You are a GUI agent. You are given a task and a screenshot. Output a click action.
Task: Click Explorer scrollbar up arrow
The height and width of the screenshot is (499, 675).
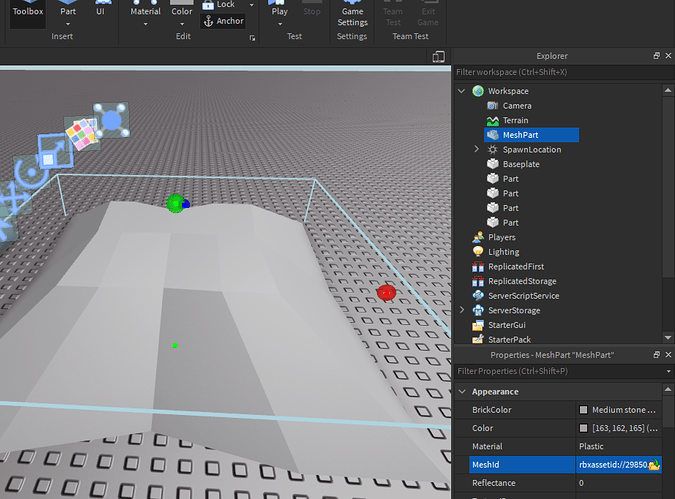(x=668, y=90)
